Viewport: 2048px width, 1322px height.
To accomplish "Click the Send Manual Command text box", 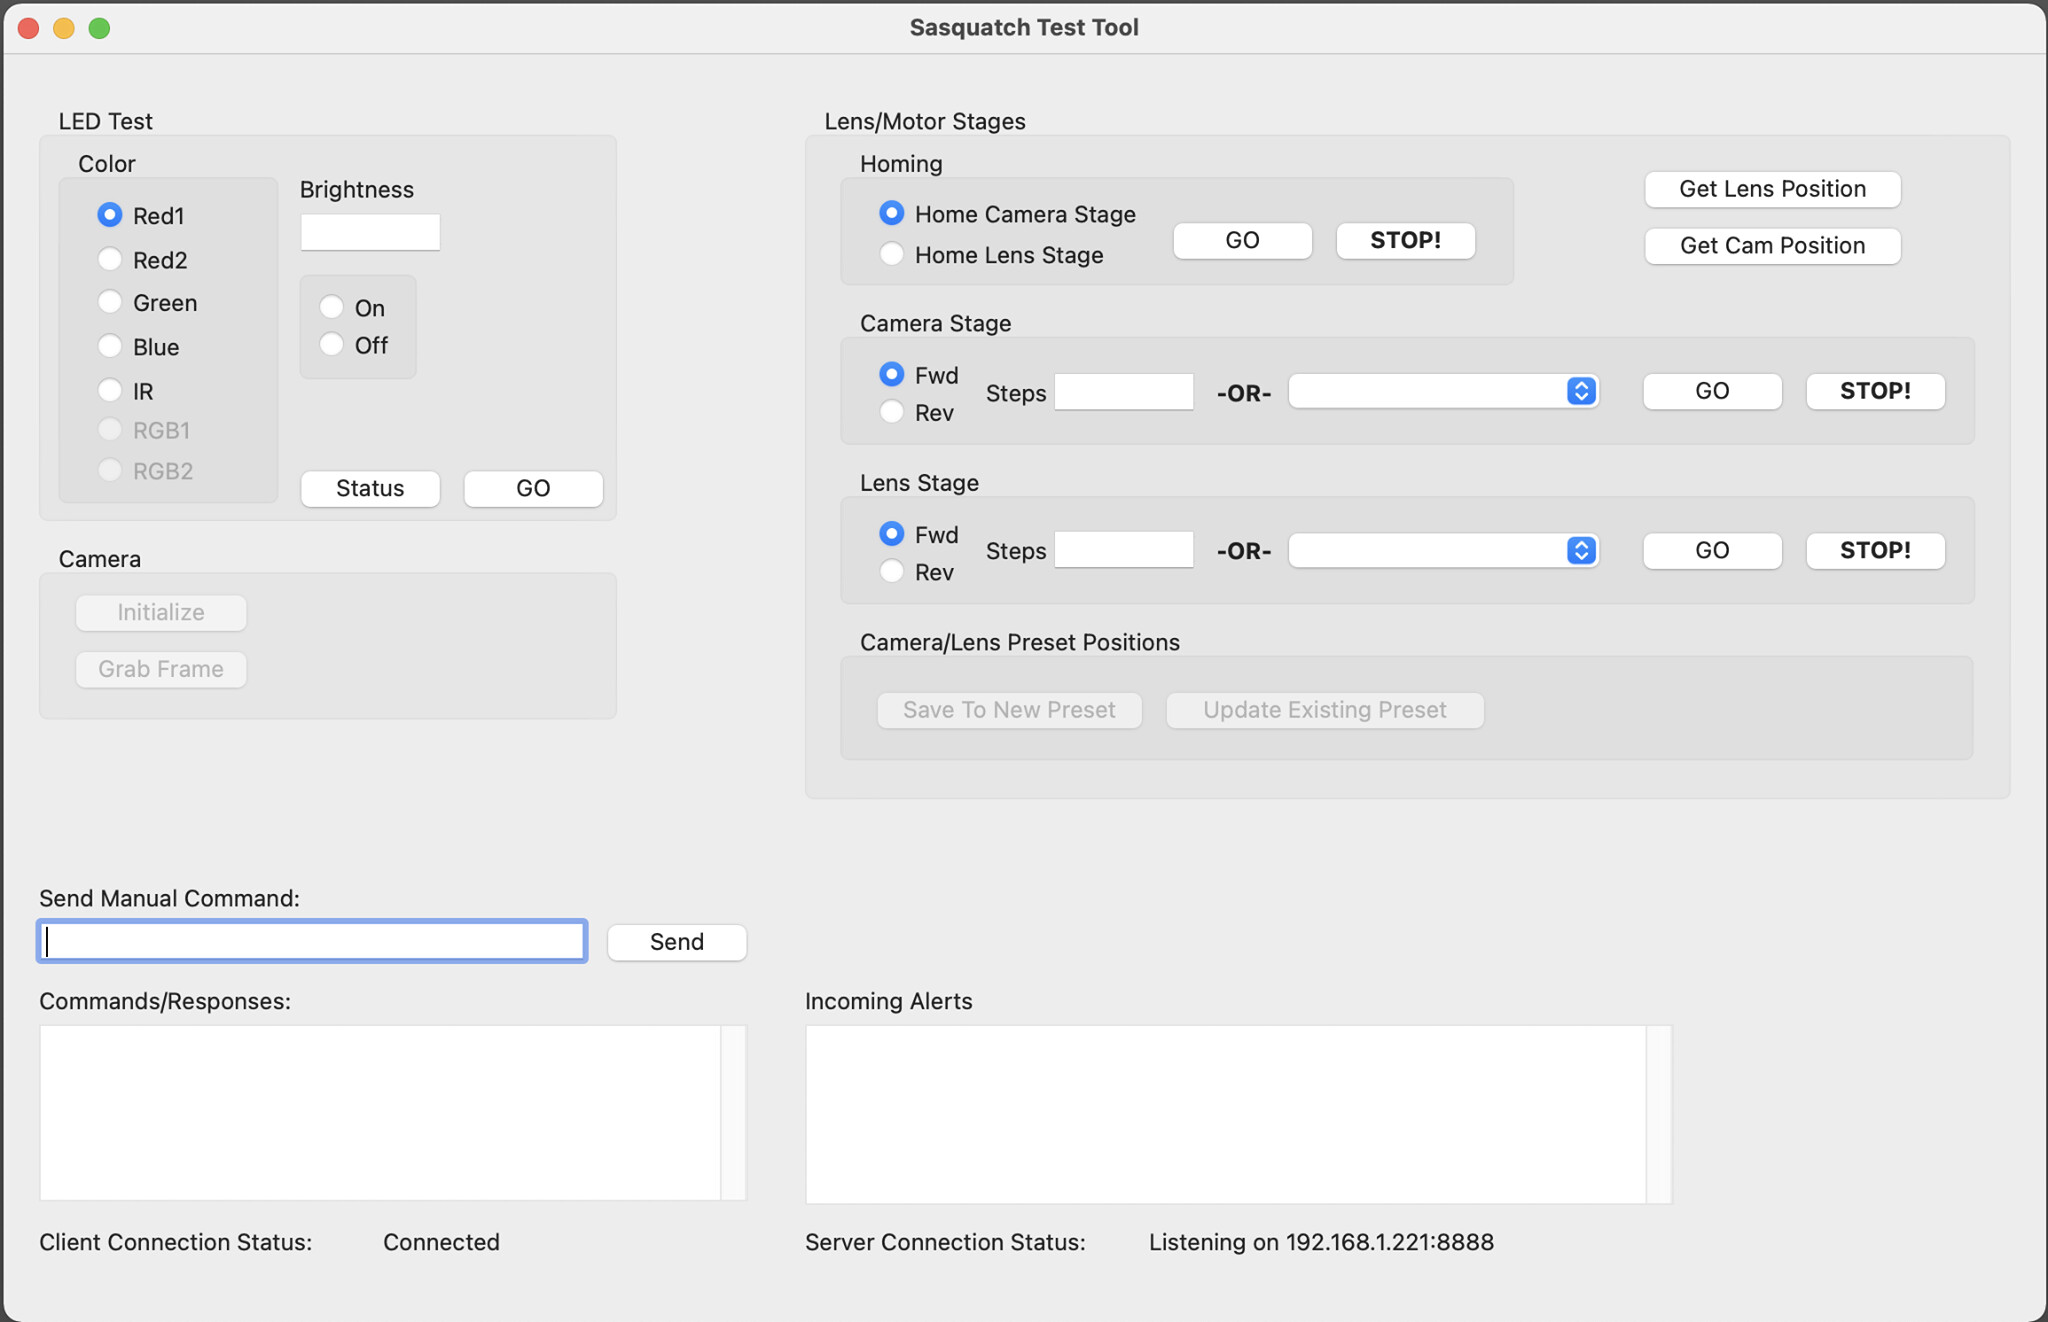I will point(312,941).
